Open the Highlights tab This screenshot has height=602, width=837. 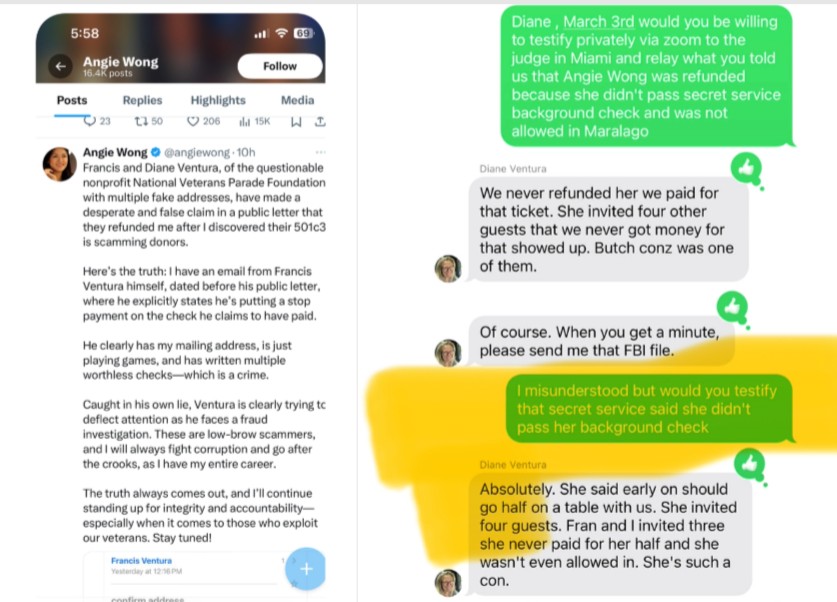pos(218,100)
